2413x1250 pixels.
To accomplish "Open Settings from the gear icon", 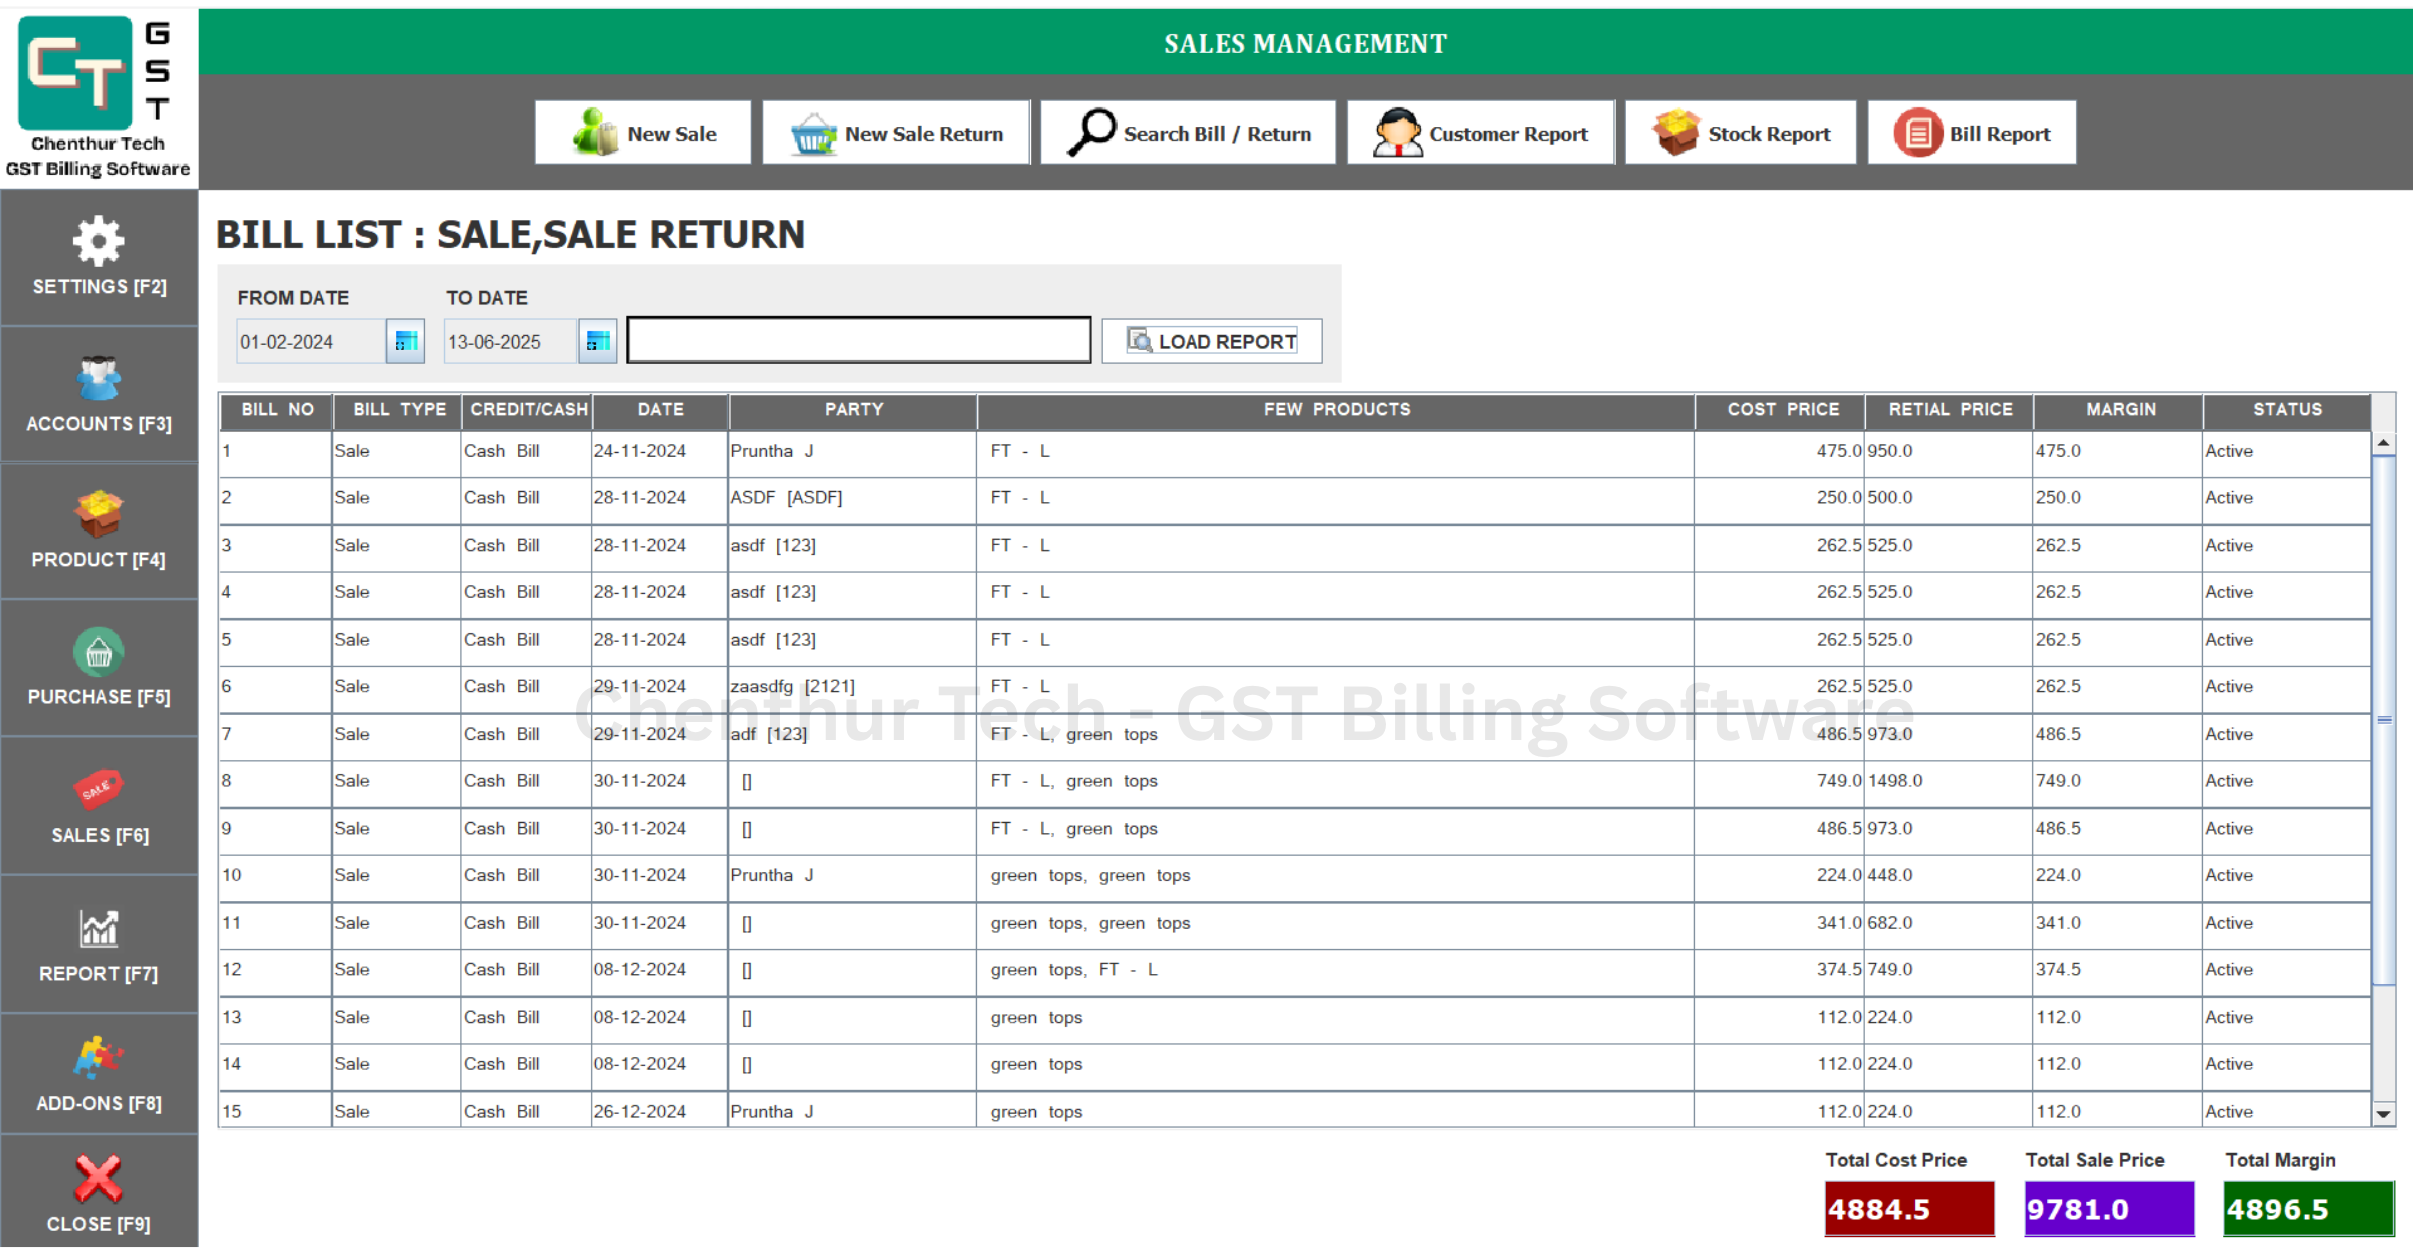I will coord(98,241).
